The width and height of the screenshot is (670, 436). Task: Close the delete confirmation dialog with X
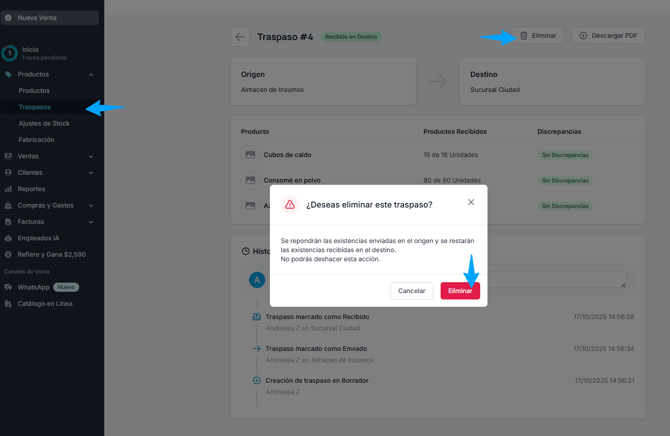470,202
